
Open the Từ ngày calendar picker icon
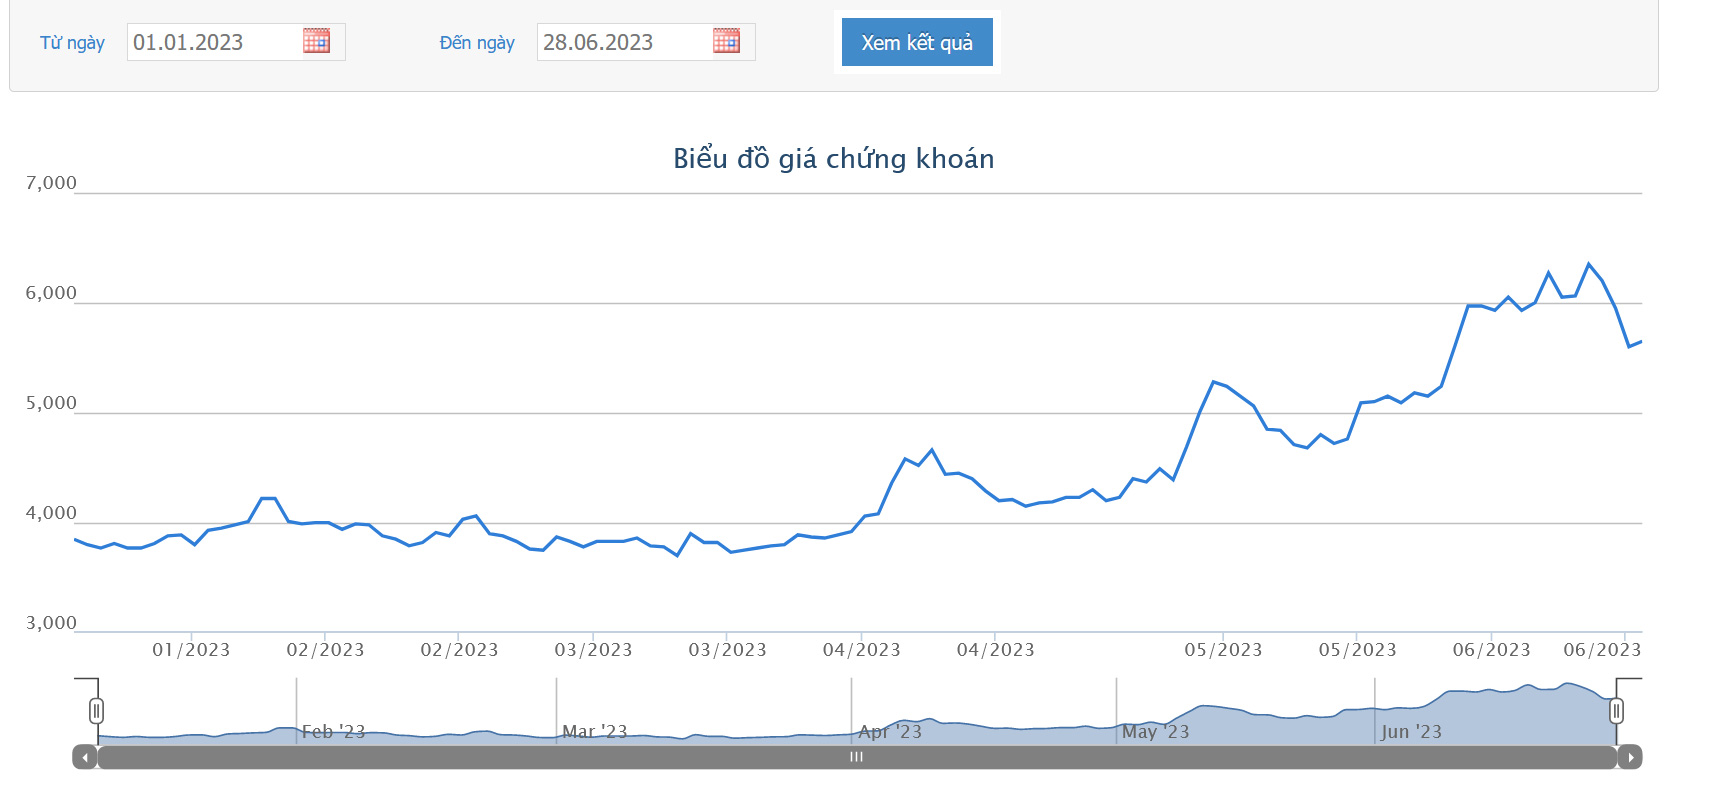(x=316, y=41)
